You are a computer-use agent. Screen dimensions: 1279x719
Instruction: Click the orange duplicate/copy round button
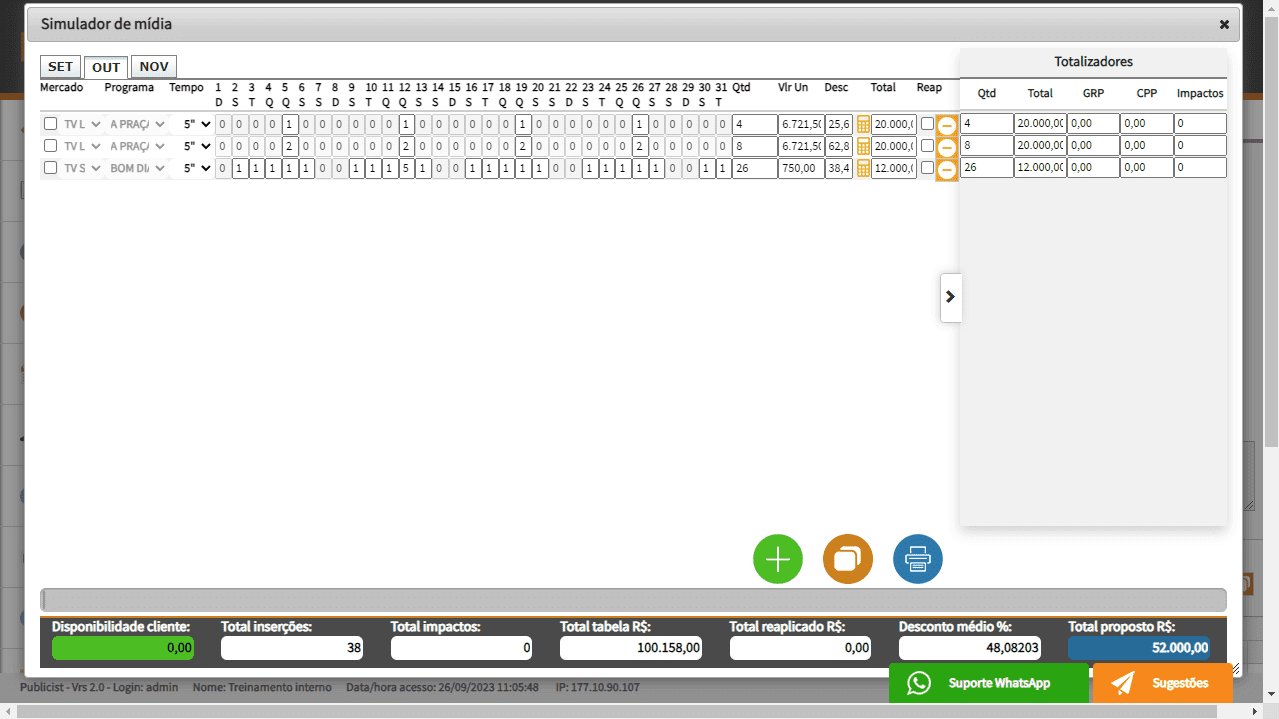pos(847,559)
